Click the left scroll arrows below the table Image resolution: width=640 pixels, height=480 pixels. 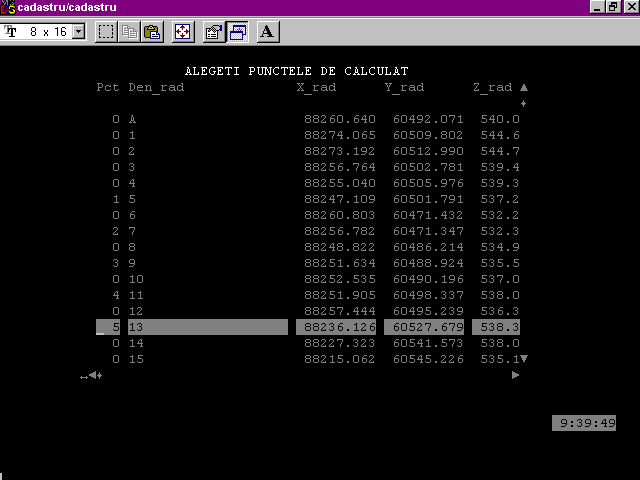[x=93, y=376]
